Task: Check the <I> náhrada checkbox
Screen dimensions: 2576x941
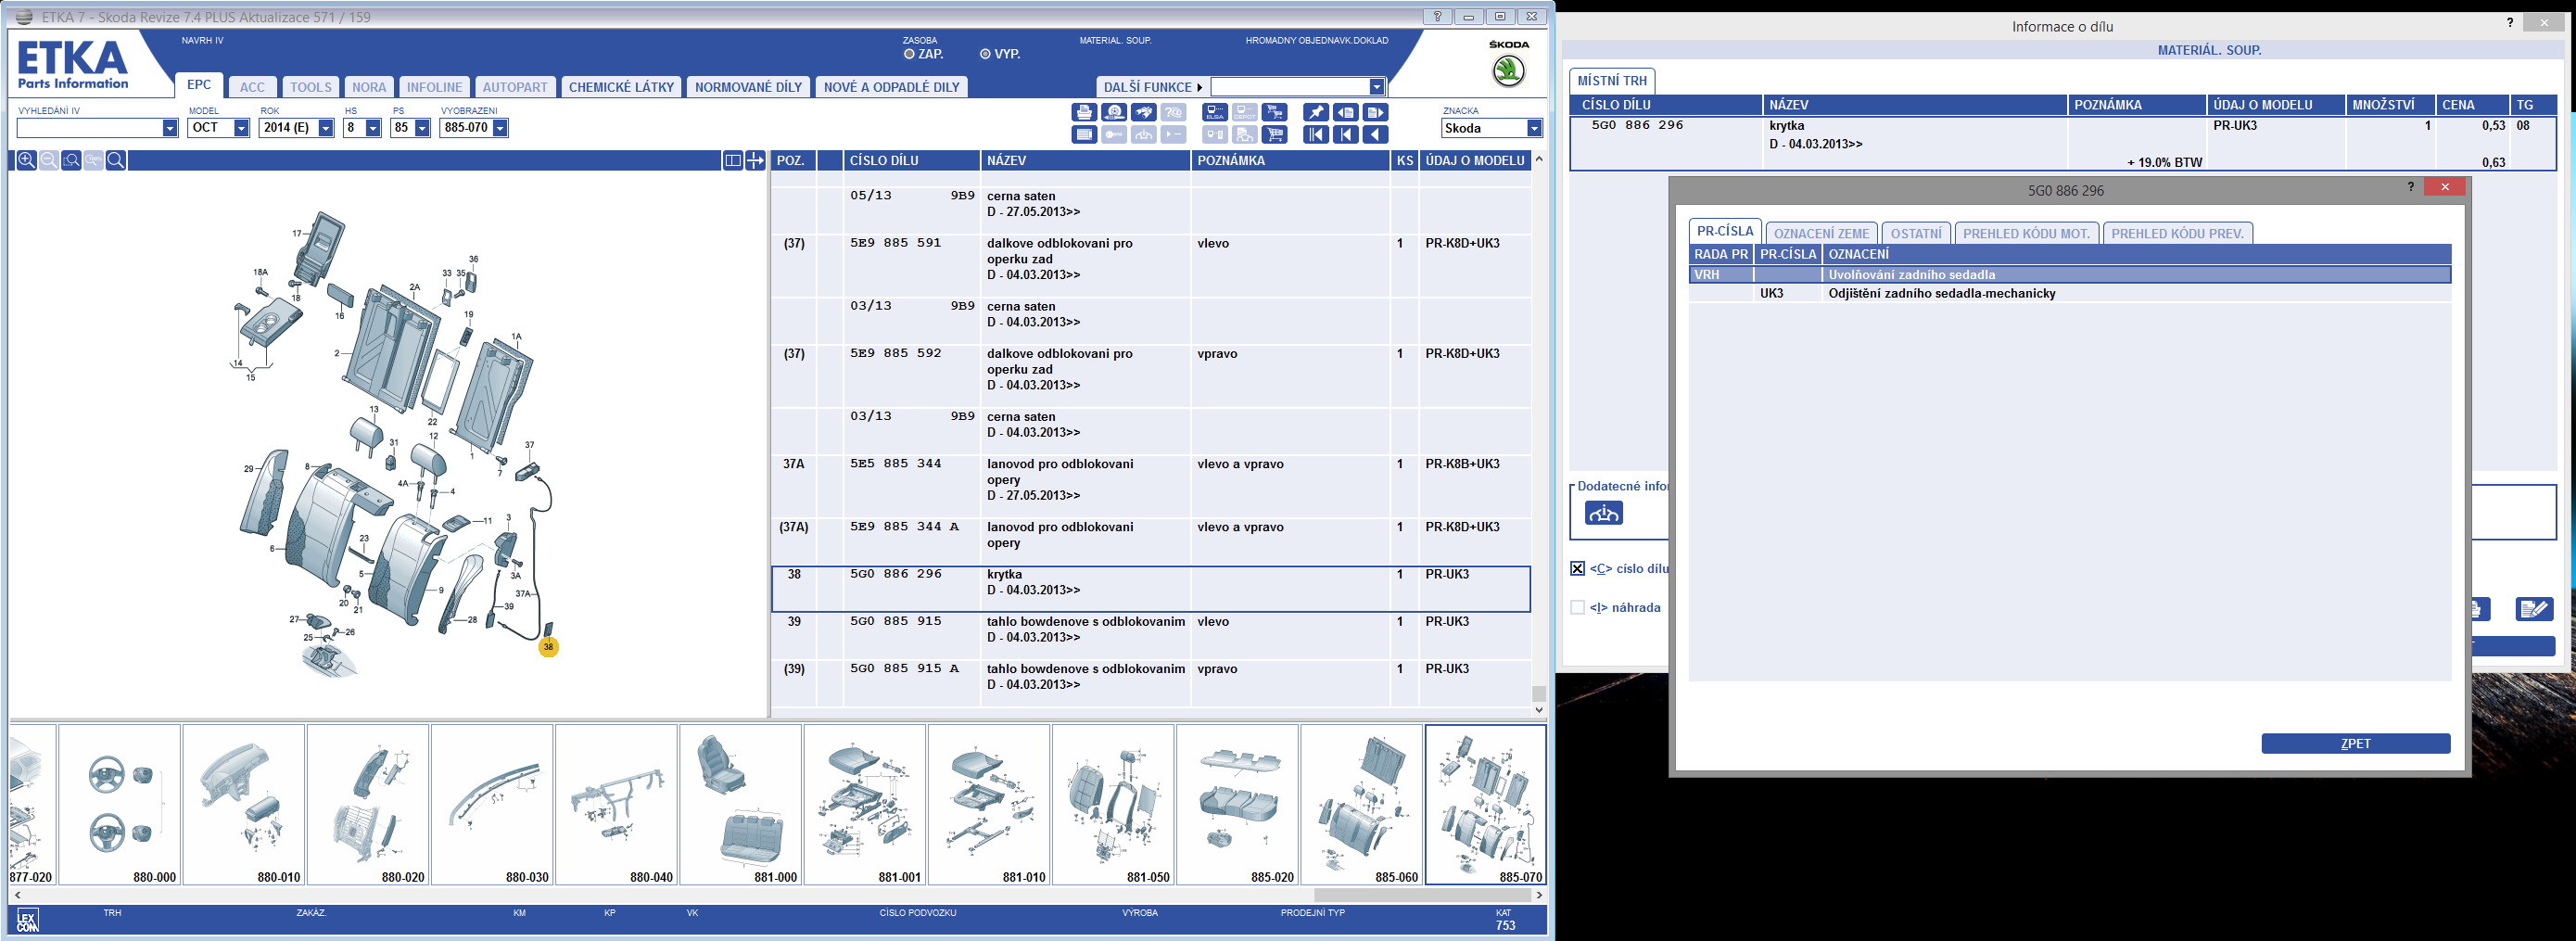Action: point(1577,607)
